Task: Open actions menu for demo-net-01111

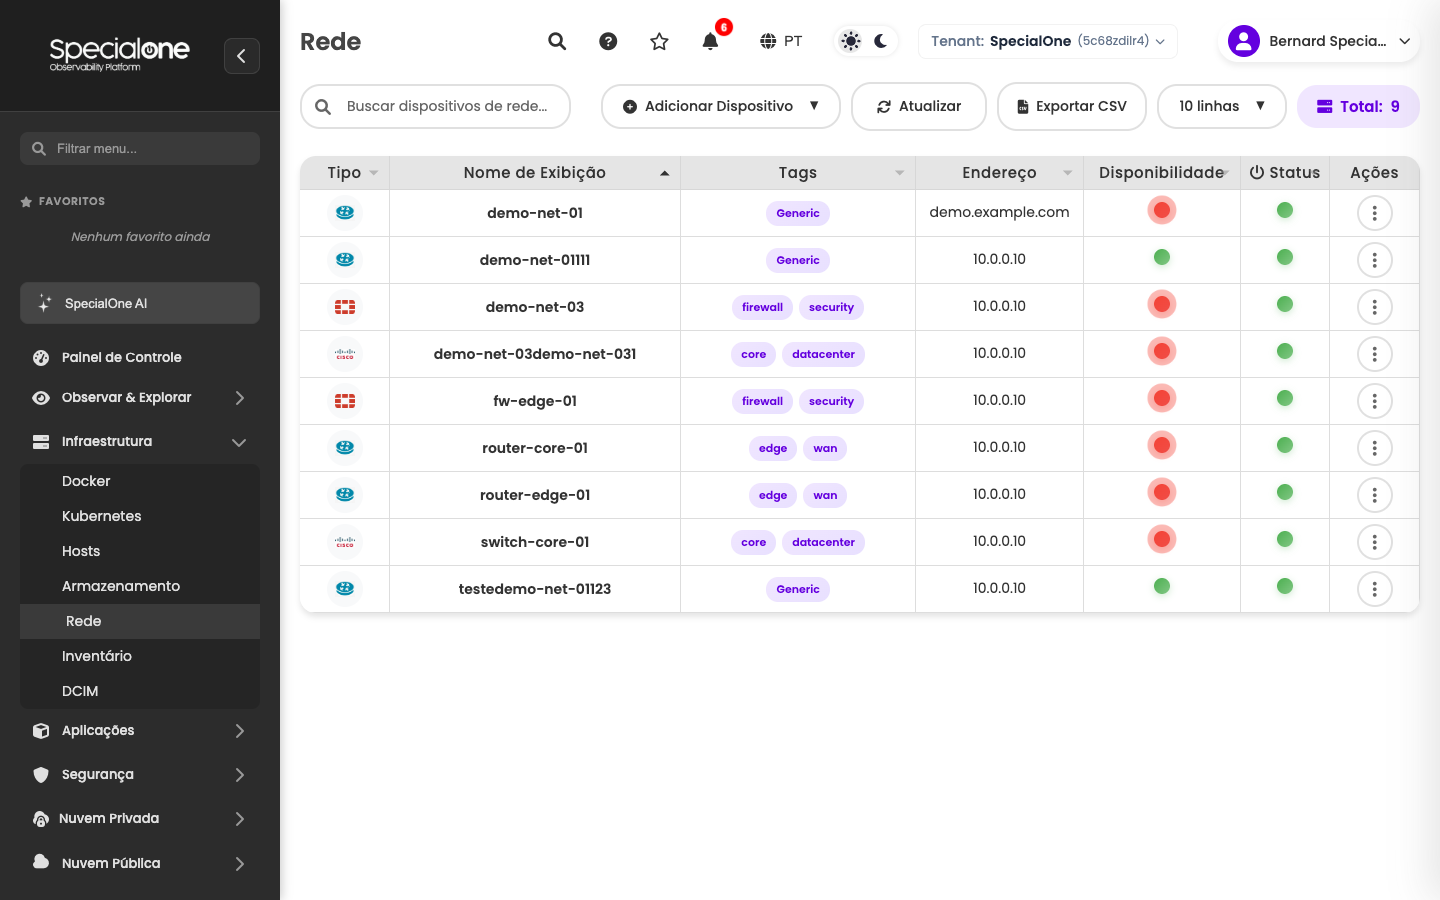Action: coord(1375,260)
